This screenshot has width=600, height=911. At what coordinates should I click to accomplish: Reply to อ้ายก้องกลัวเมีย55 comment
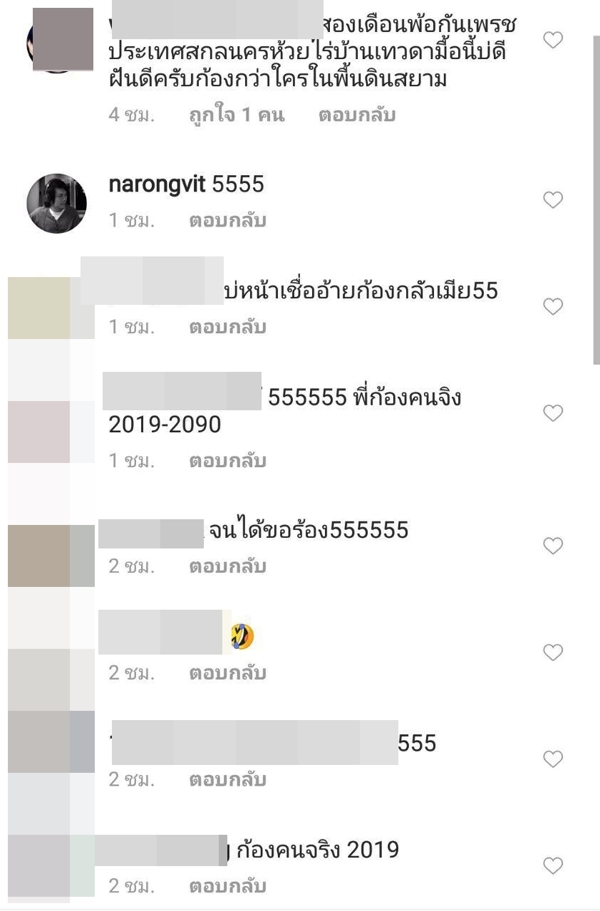[x=228, y=327]
